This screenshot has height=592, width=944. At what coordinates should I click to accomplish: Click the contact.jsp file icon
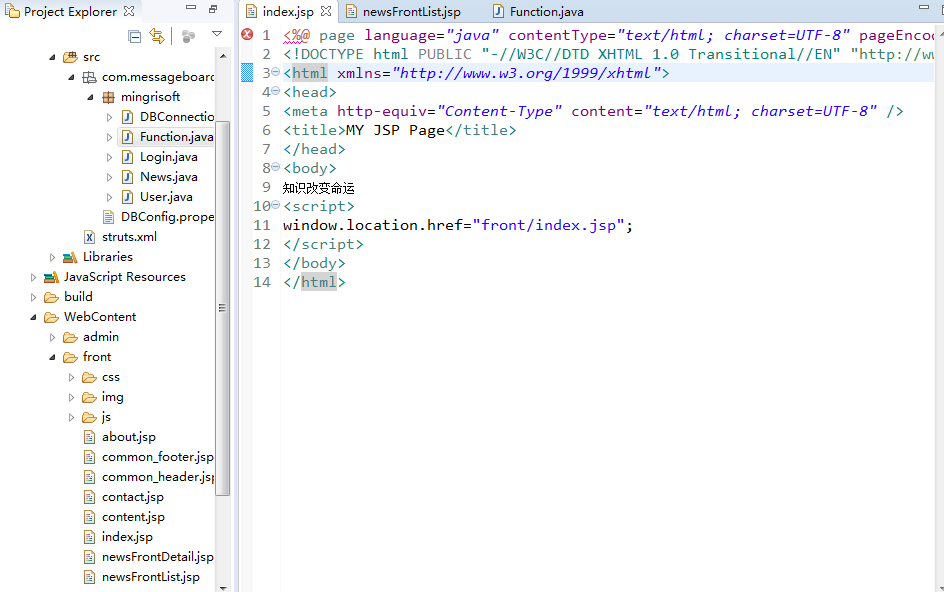(89, 497)
